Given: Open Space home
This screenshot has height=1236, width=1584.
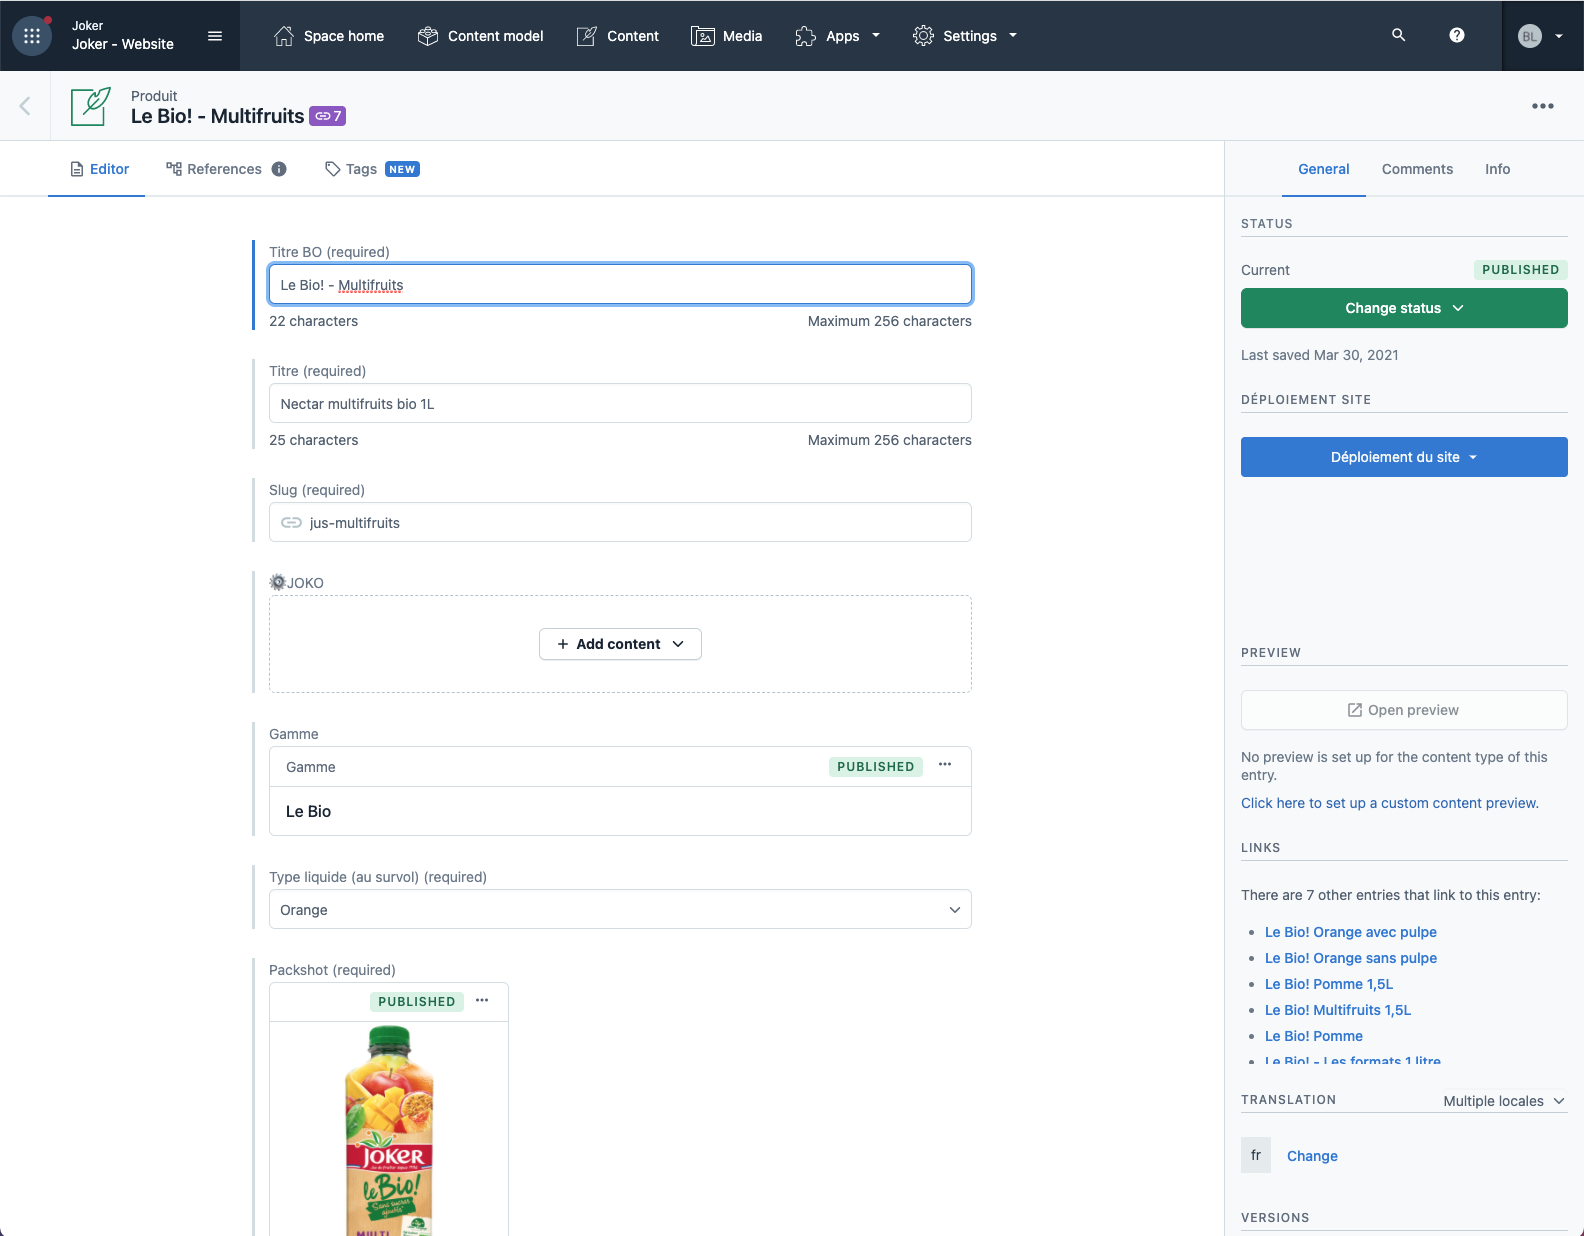Looking at the screenshot, I should click(329, 36).
